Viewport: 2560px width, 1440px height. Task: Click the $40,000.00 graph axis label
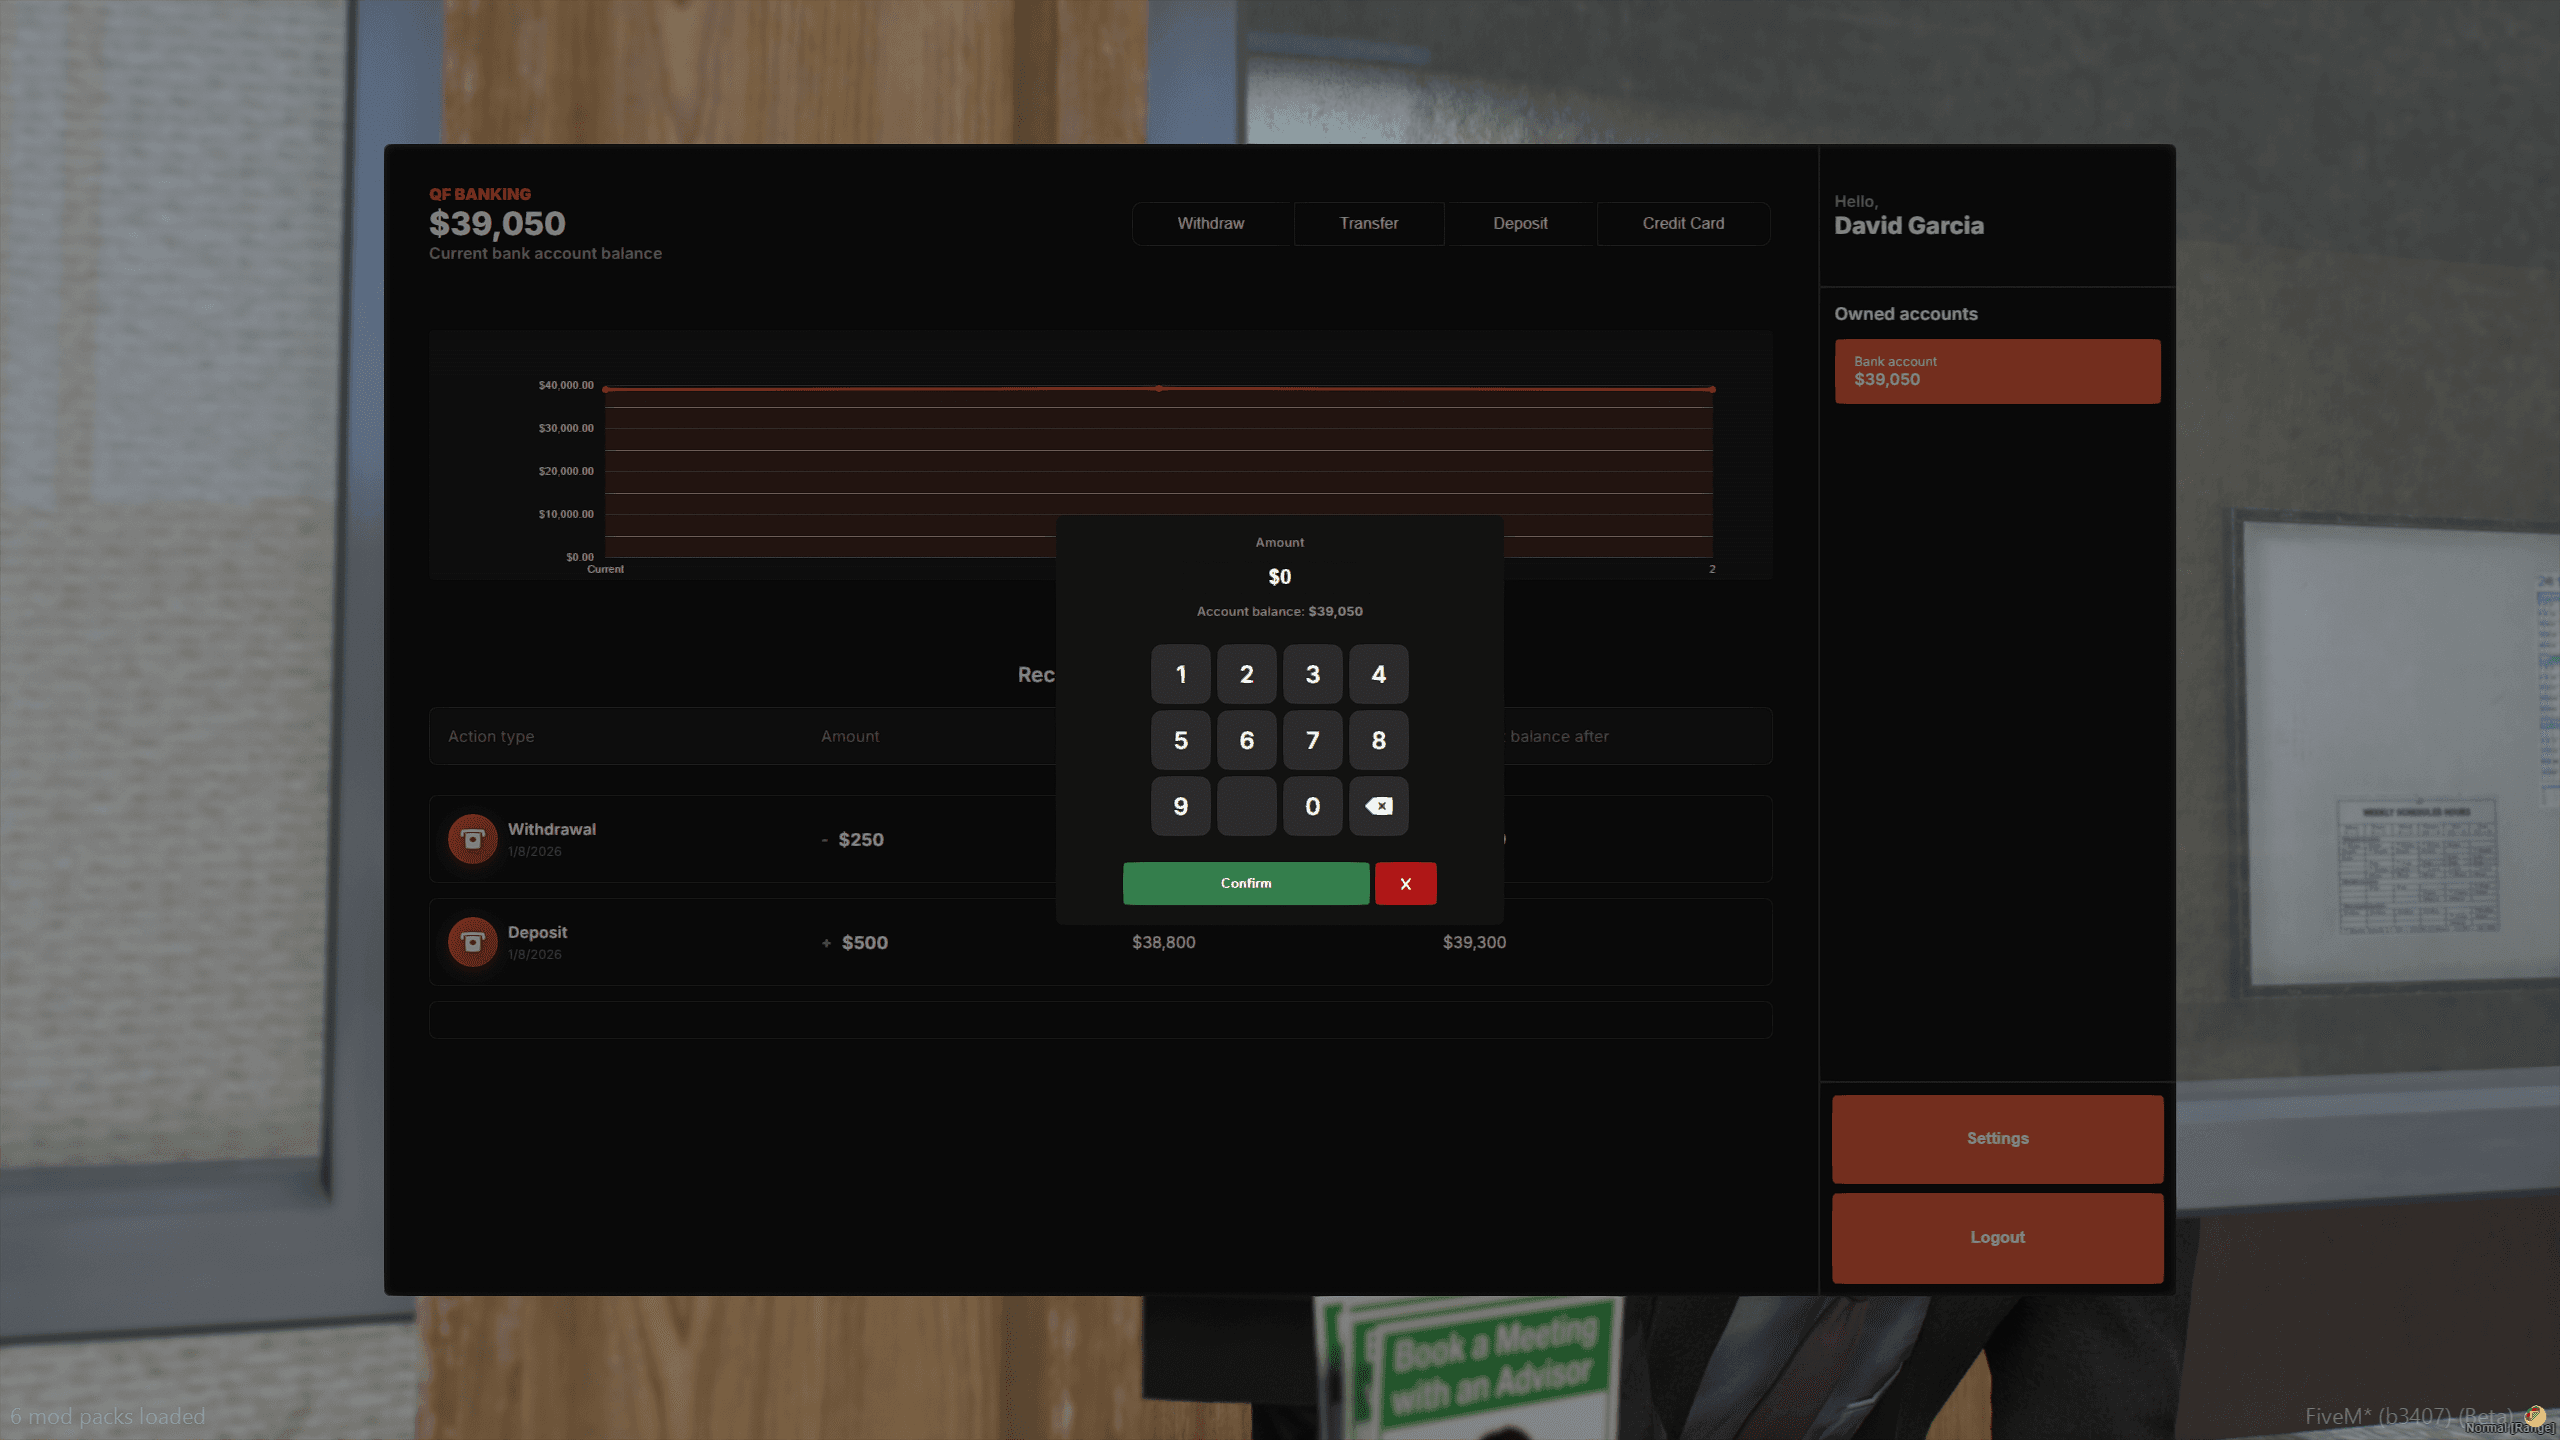(x=566, y=386)
